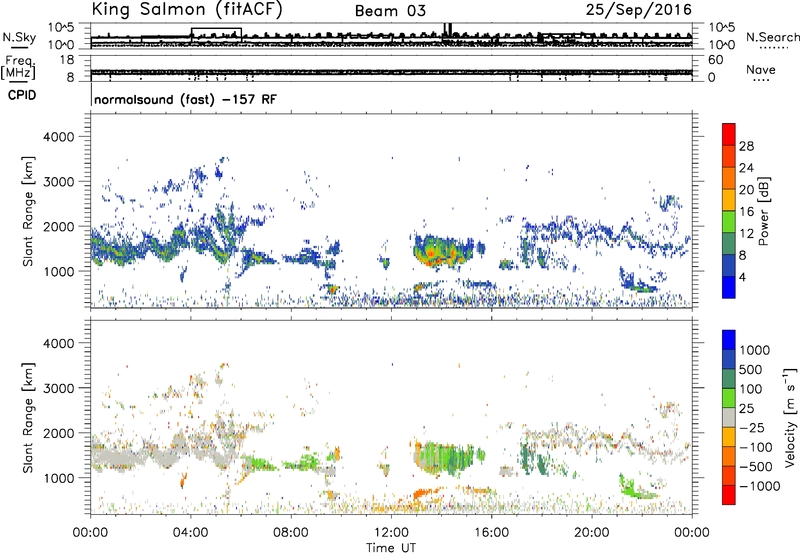The height and width of the screenshot is (554, 800).
Task: Click the left '10^5' noise axis label
Action: click(61, 27)
